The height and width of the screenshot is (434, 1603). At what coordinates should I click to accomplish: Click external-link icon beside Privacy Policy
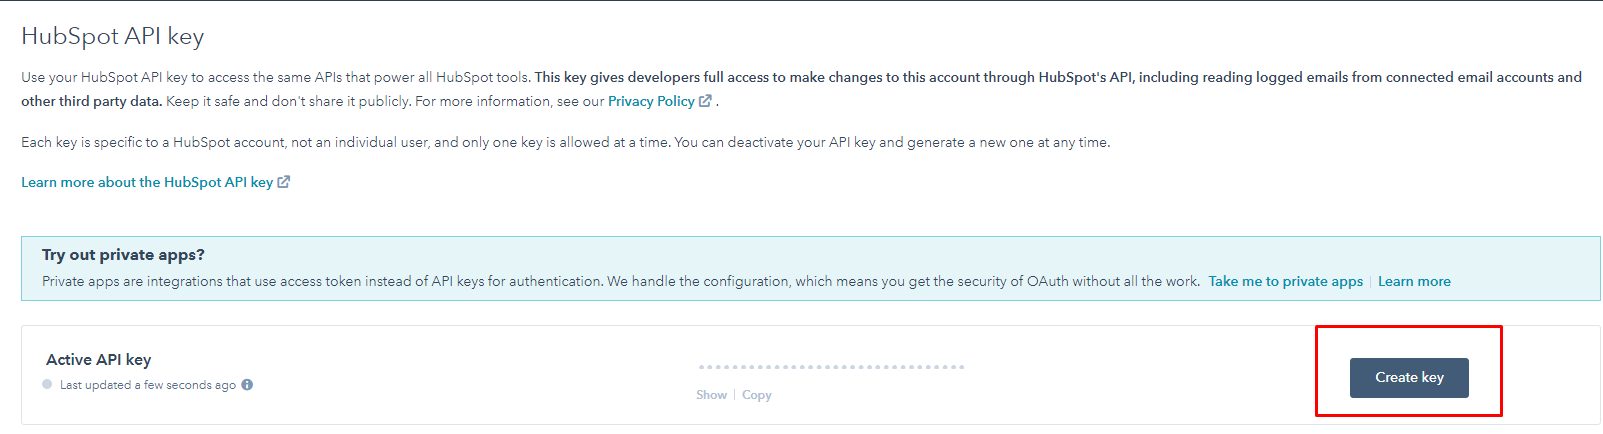click(705, 101)
